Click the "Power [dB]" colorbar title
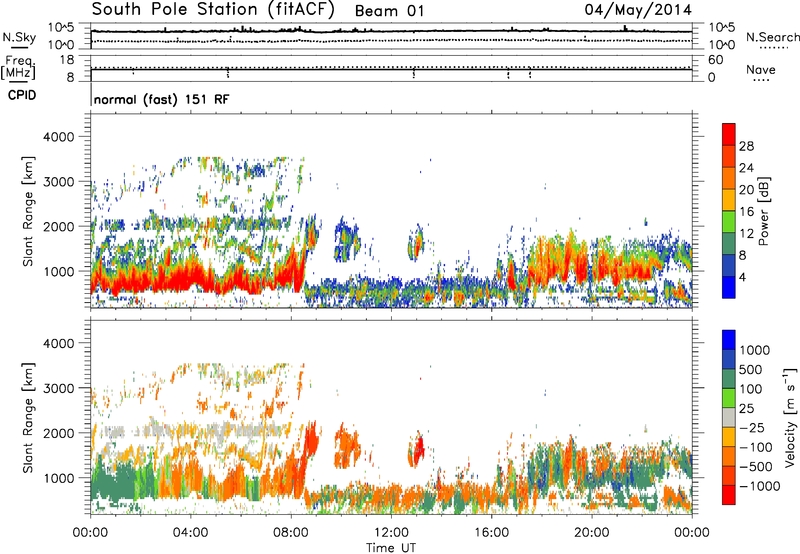This screenshot has height=554, width=800. point(764,211)
